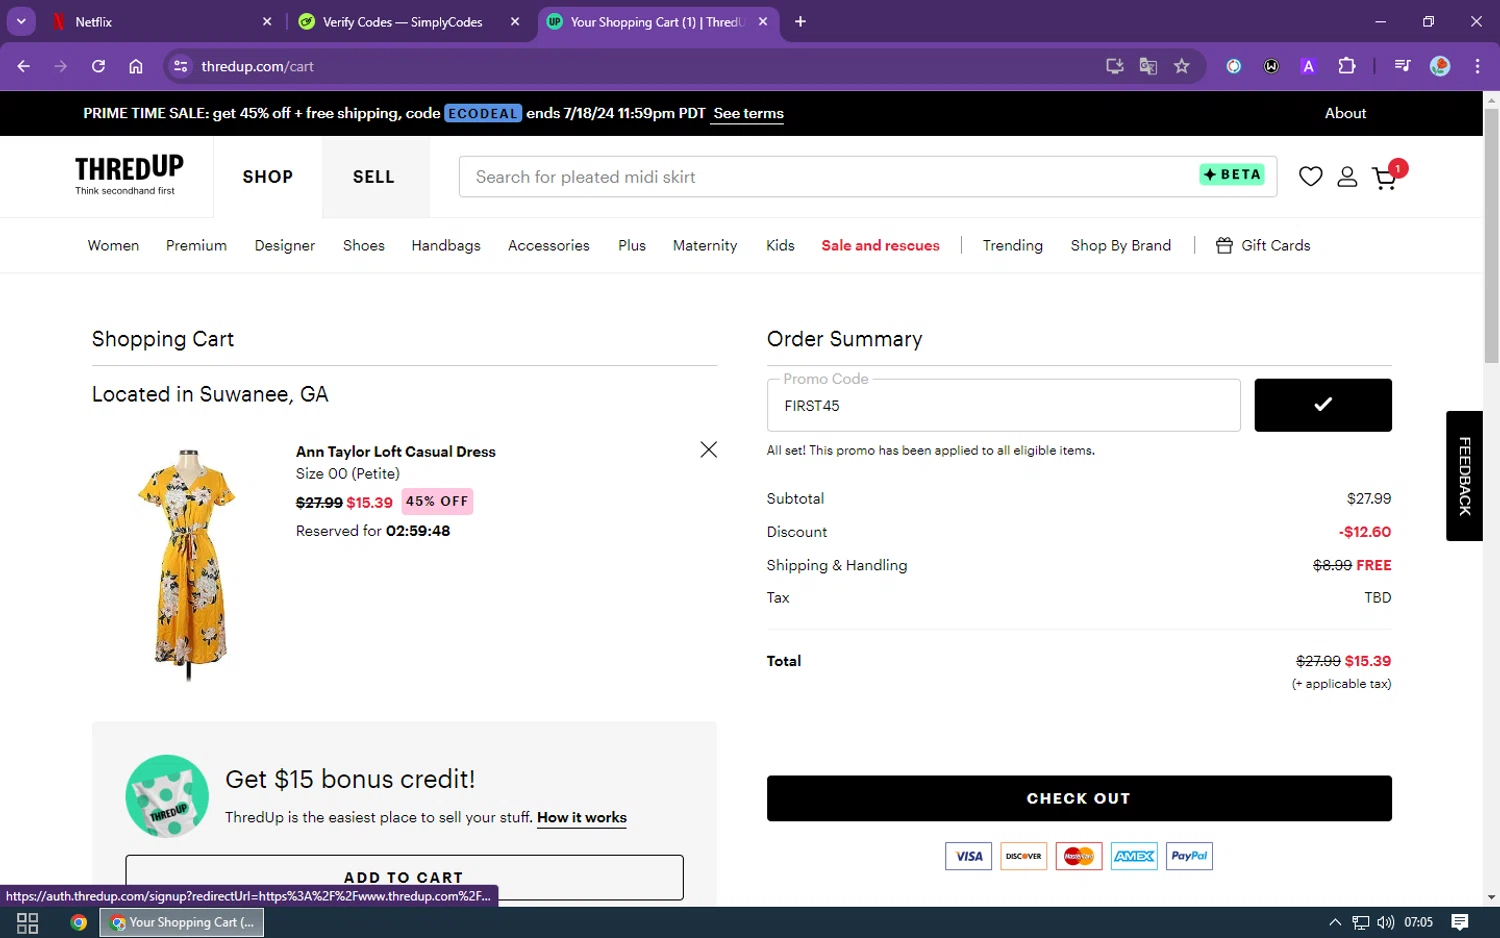The height and width of the screenshot is (938, 1500).
Task: Select the SELL tab
Action: coord(374,177)
